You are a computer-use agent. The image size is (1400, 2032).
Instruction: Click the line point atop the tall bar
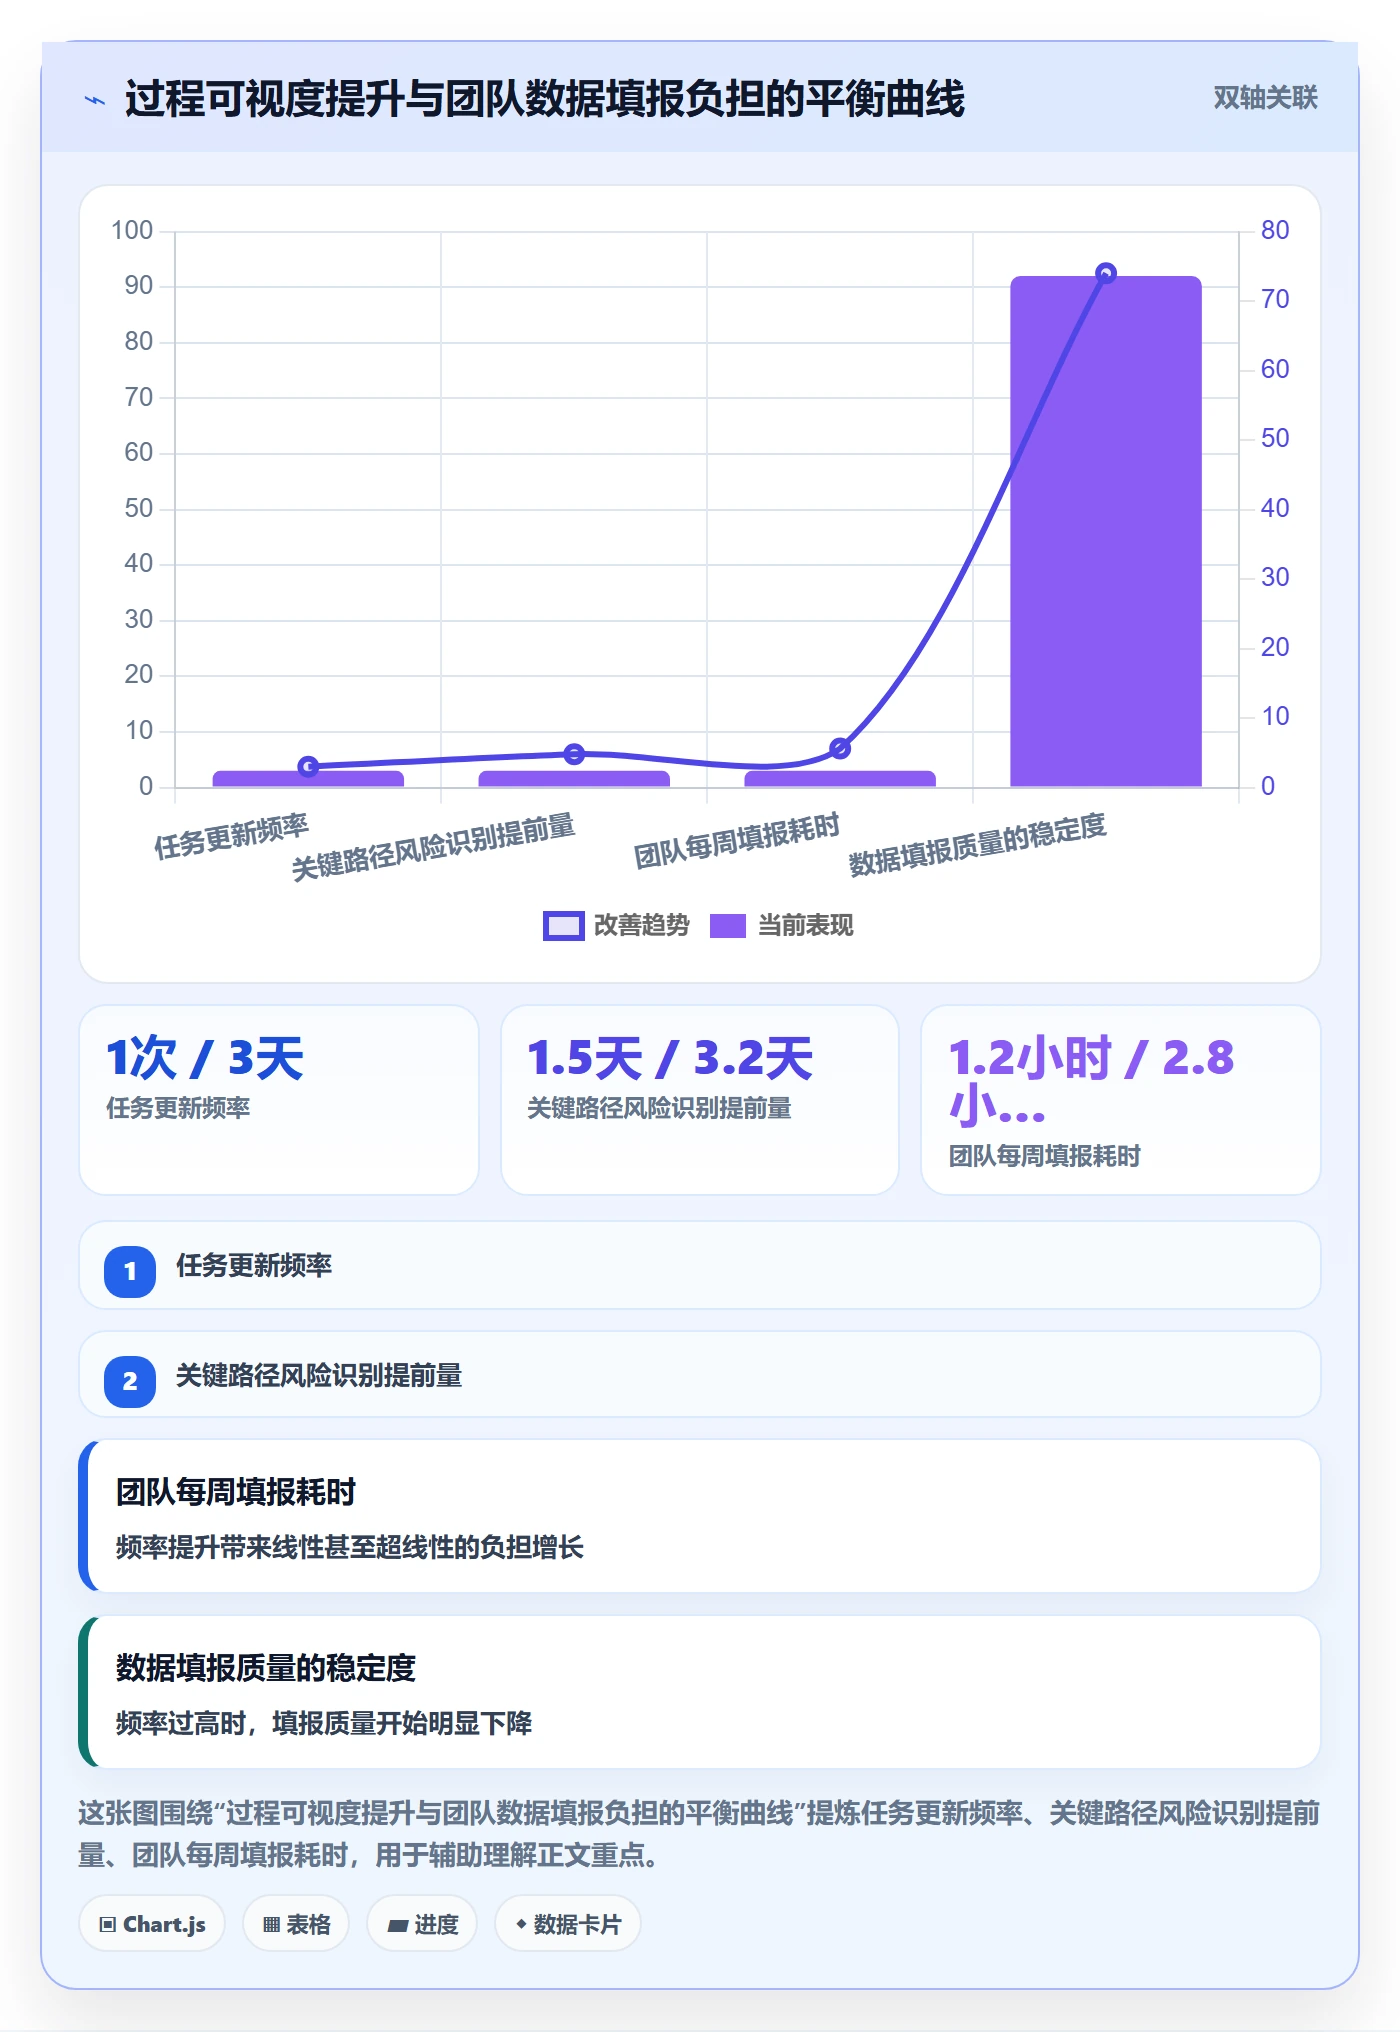[1106, 273]
